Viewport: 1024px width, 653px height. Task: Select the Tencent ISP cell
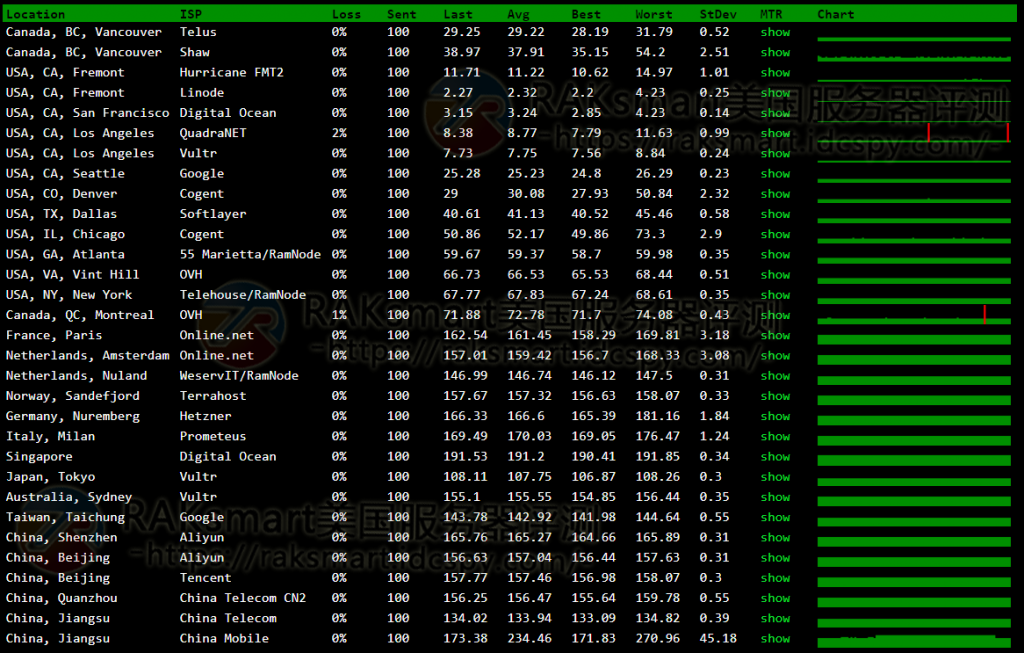coord(206,579)
